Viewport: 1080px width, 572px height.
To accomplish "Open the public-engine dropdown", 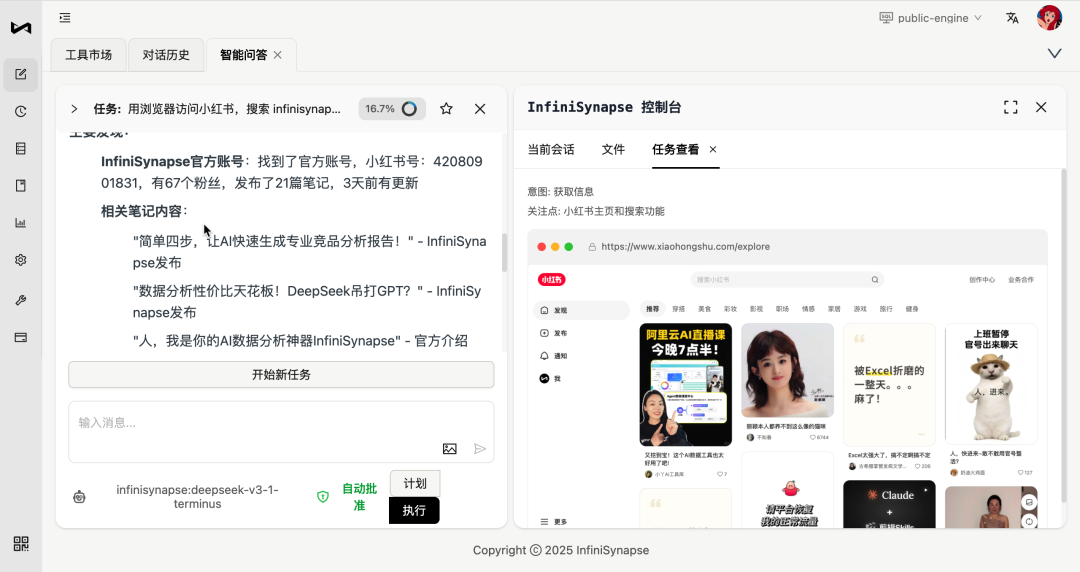I will pyautogui.click(x=931, y=18).
